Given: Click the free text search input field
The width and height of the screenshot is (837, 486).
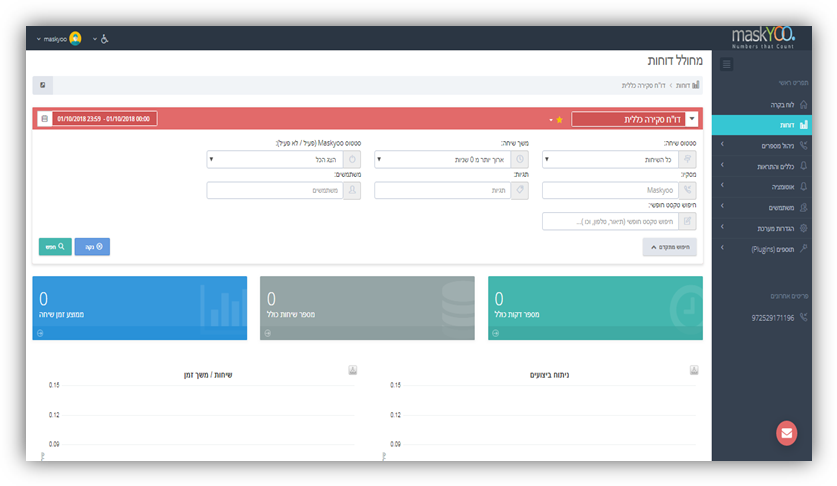Looking at the screenshot, I should pos(610,221).
